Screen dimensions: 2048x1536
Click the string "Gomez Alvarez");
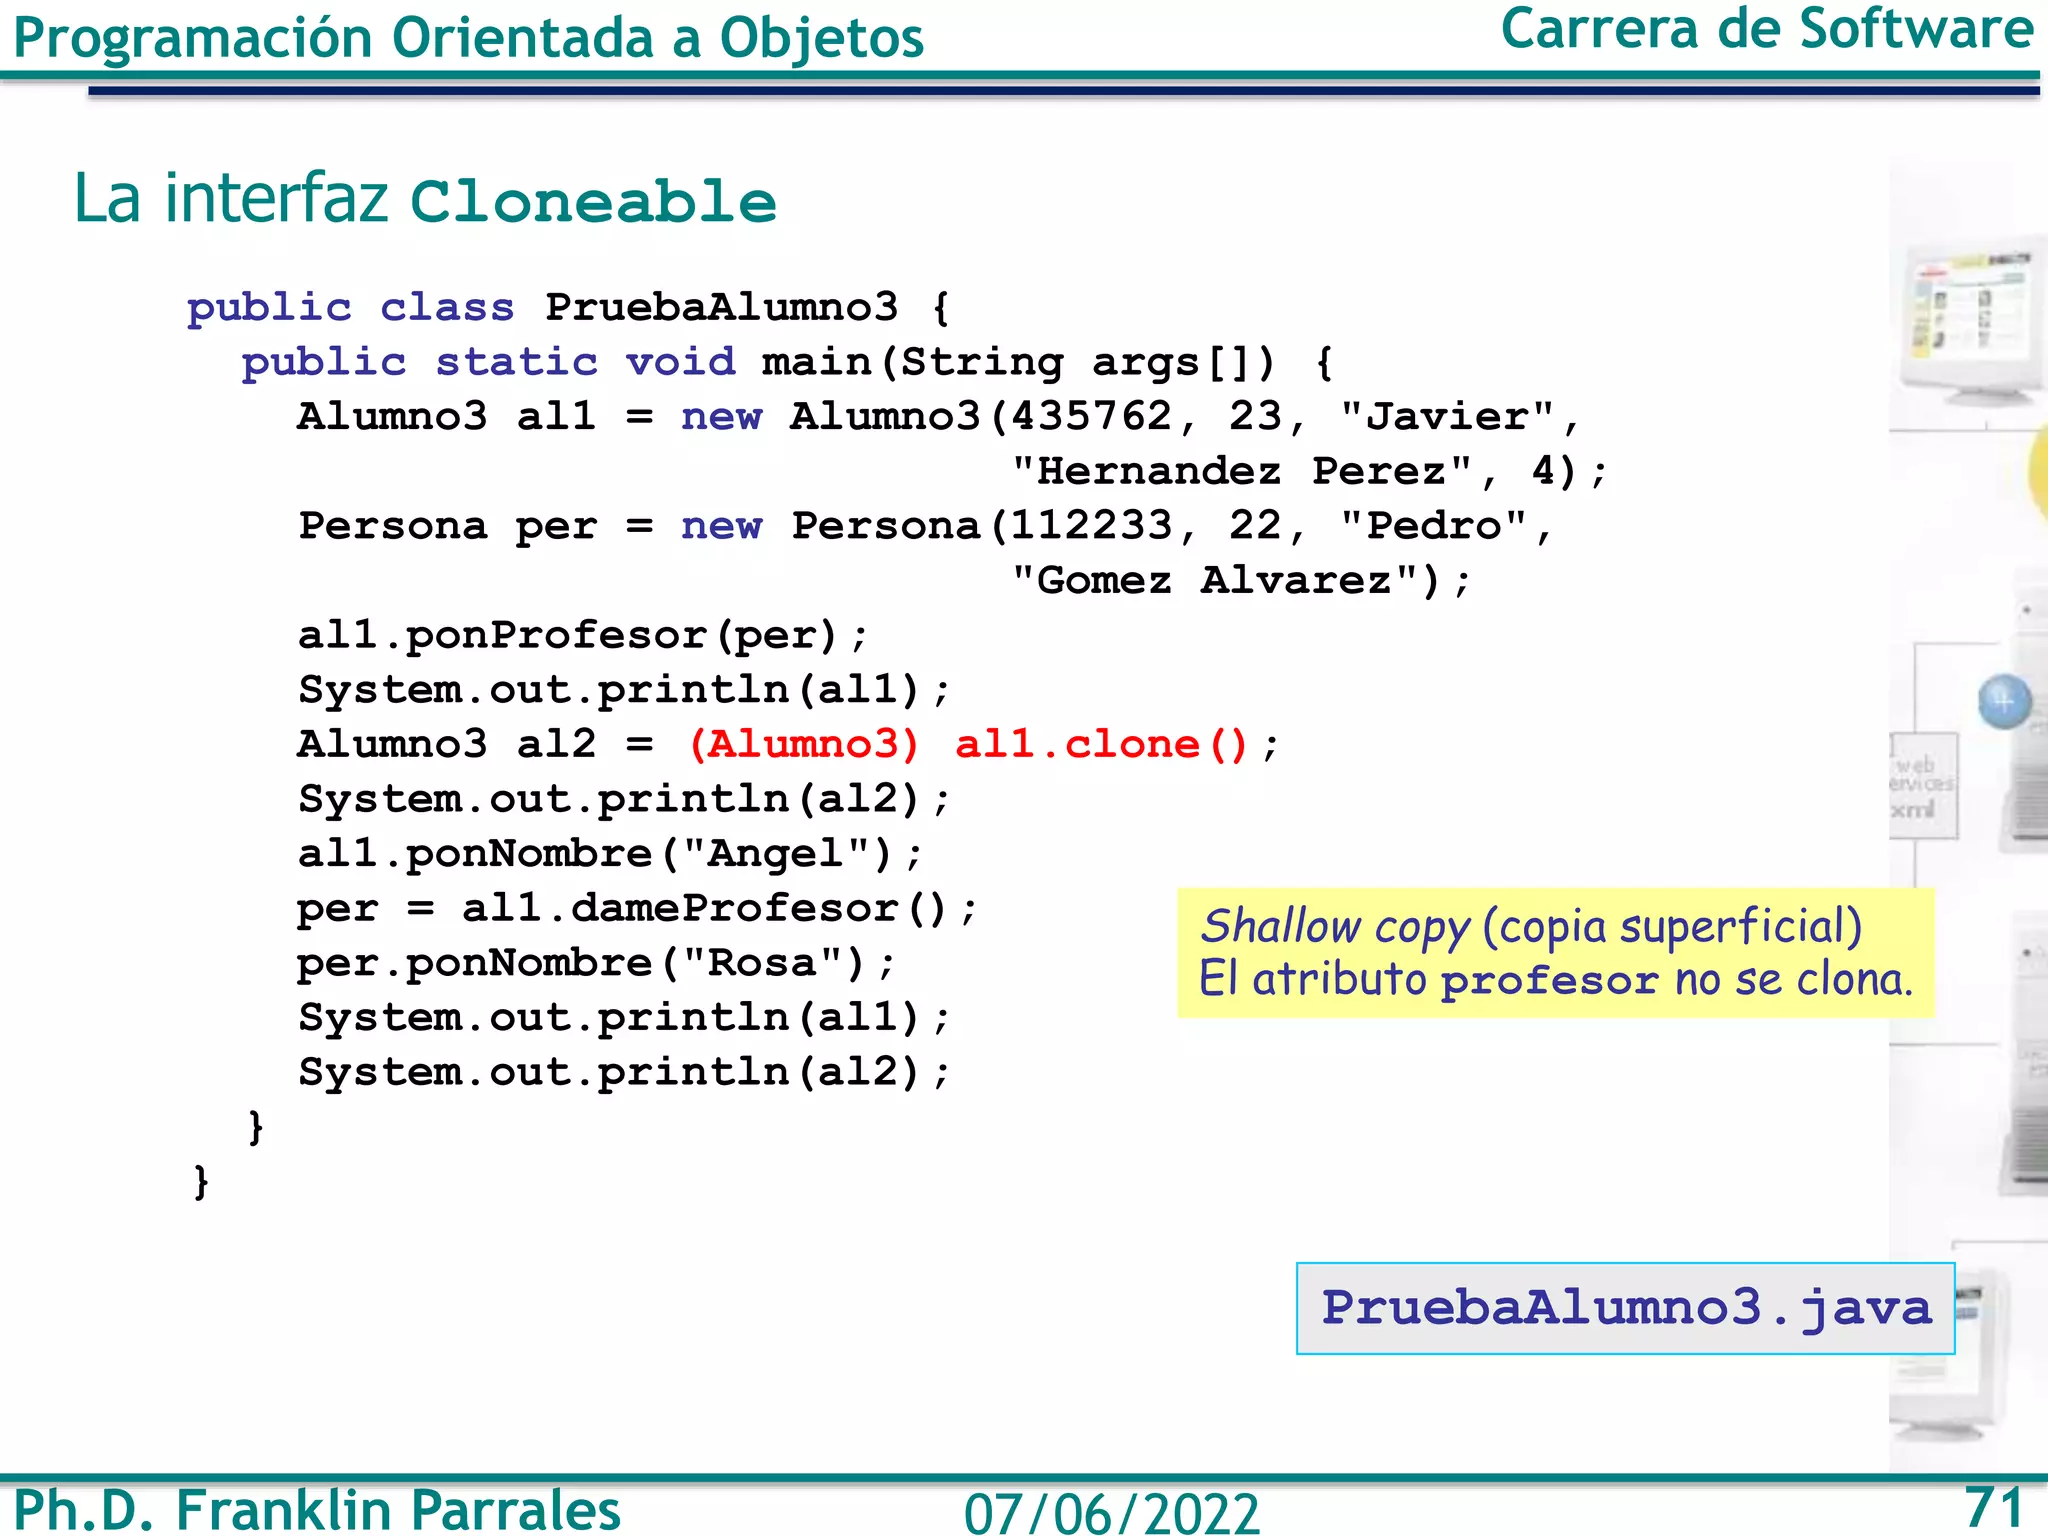point(1241,581)
